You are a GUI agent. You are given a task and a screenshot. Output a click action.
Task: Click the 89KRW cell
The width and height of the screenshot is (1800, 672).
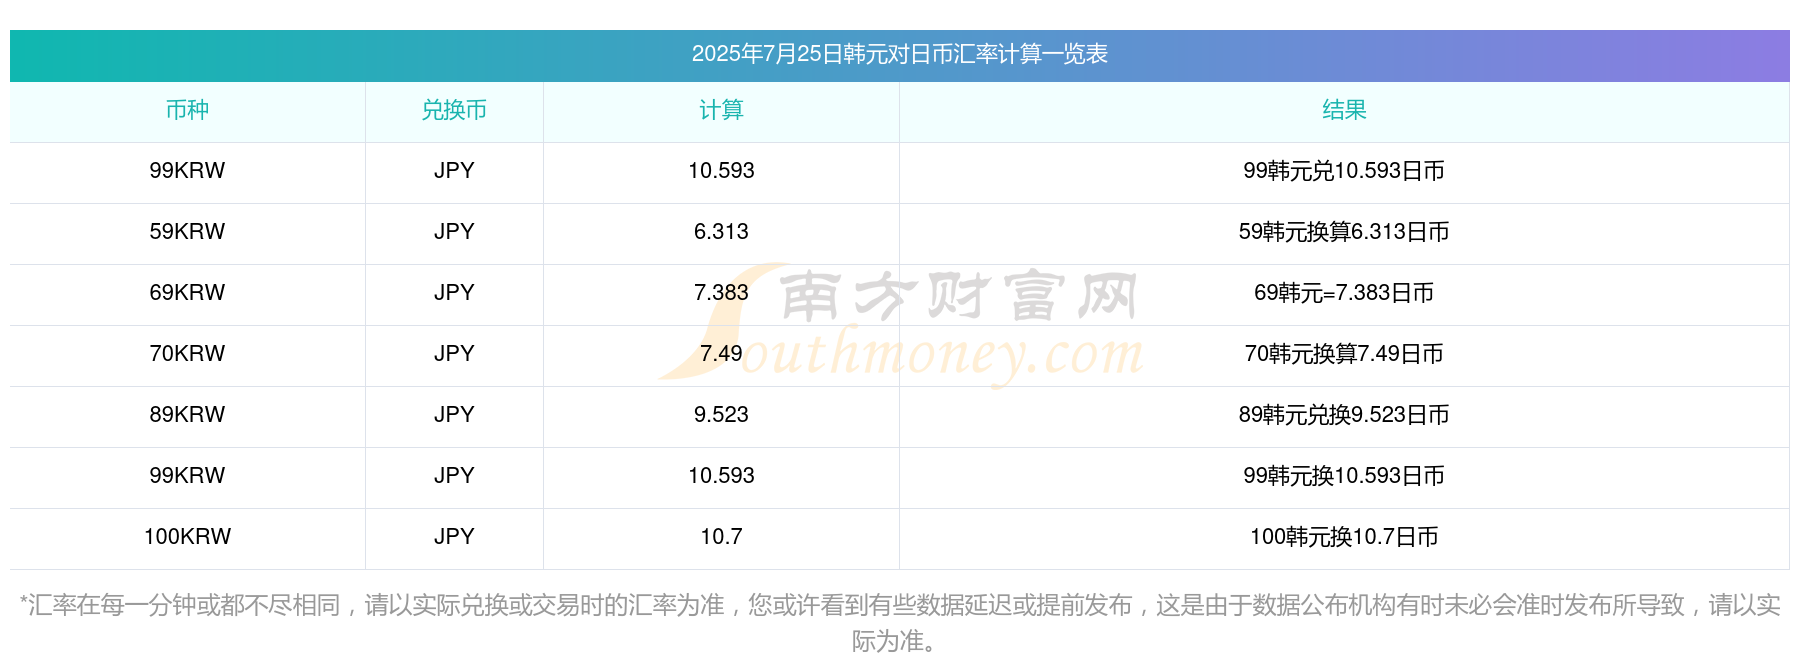coord(187,415)
